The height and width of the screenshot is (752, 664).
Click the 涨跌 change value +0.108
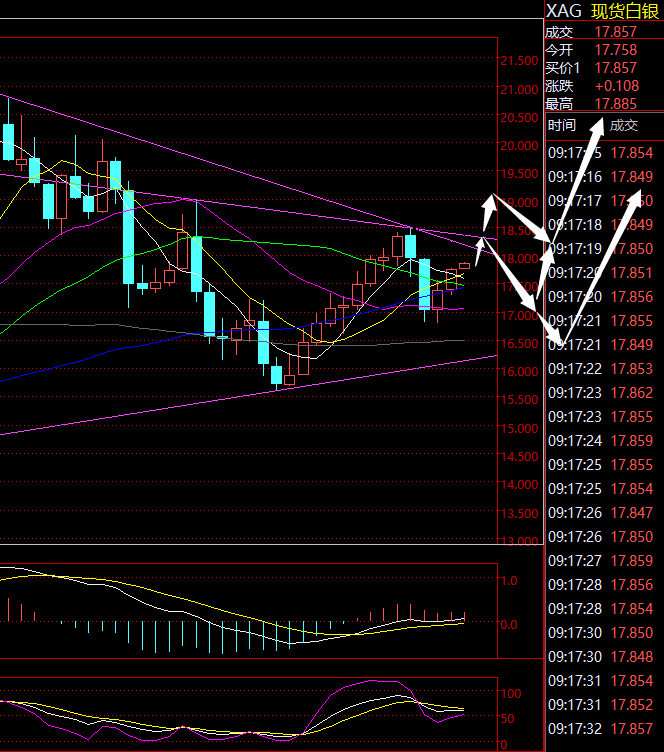(x=617, y=86)
